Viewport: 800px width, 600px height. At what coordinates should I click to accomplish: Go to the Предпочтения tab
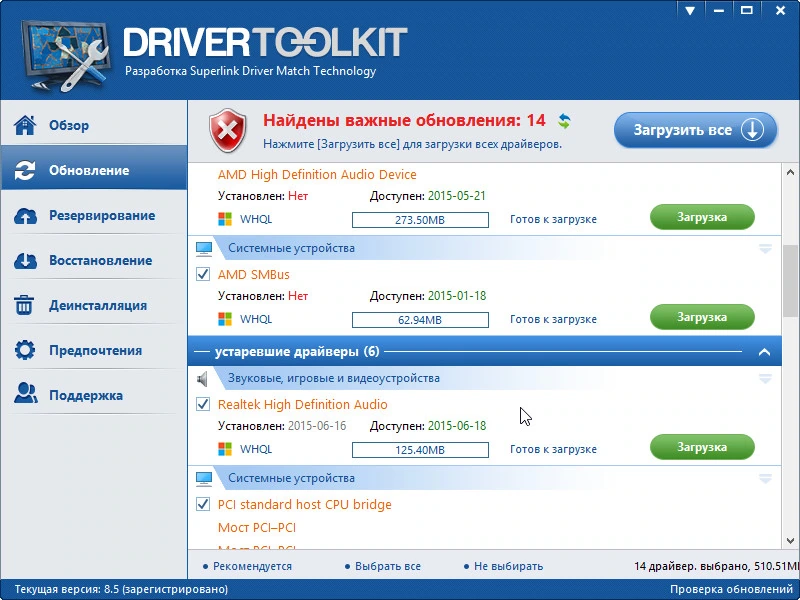point(94,351)
